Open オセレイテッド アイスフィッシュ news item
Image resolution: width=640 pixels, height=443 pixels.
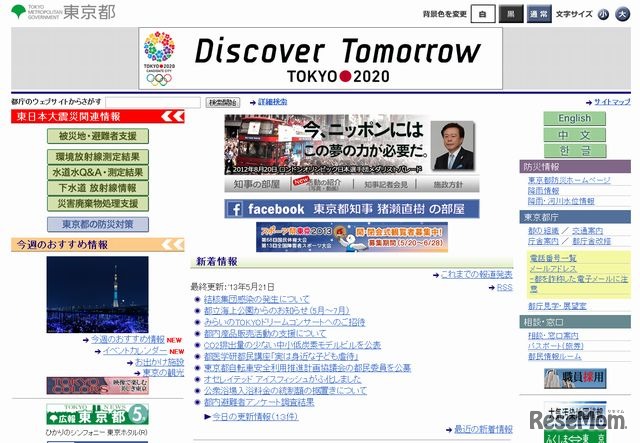282,379
